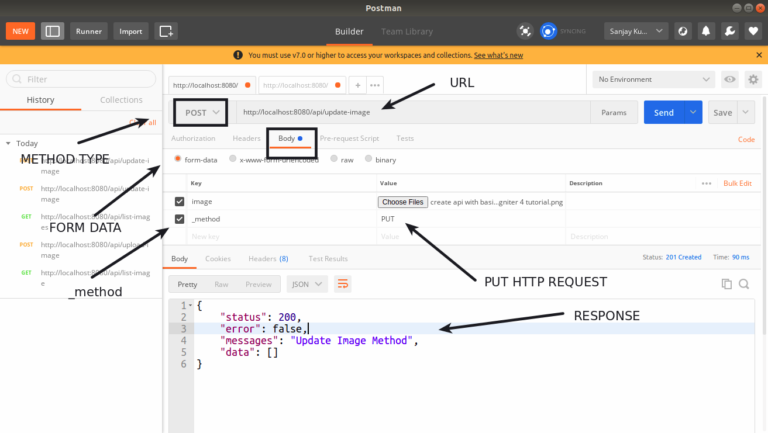This screenshot has width=768, height=433.
Task: Open a new window with plus icon
Action: 166,31
